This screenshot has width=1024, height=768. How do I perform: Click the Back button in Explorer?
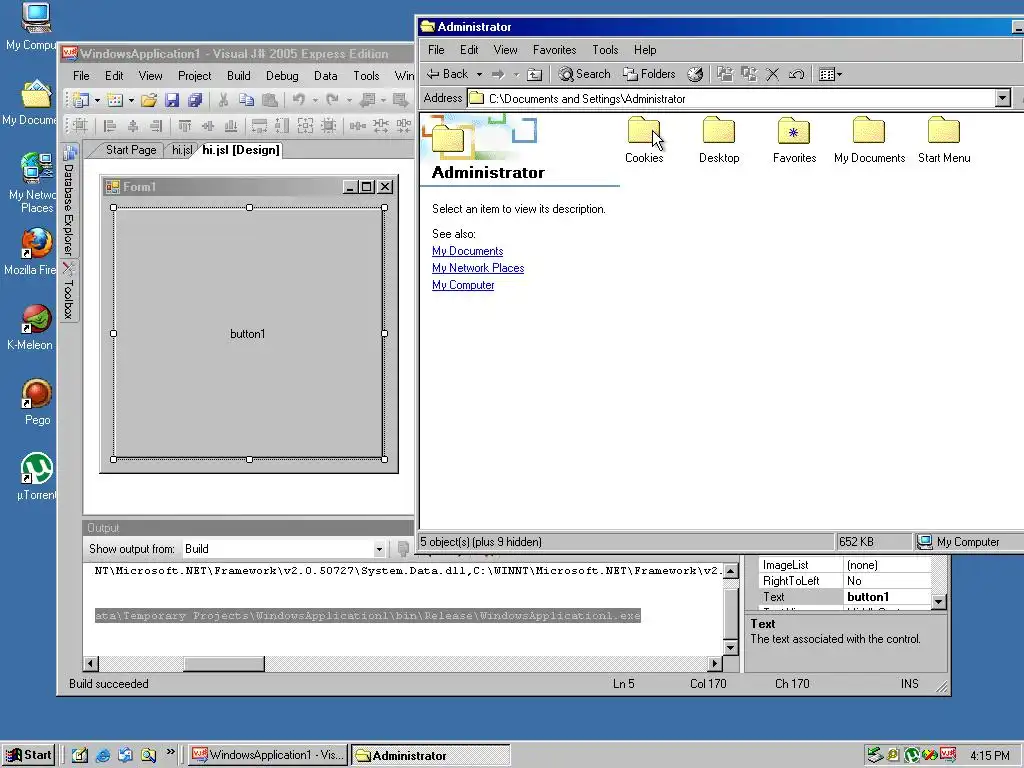pos(448,74)
